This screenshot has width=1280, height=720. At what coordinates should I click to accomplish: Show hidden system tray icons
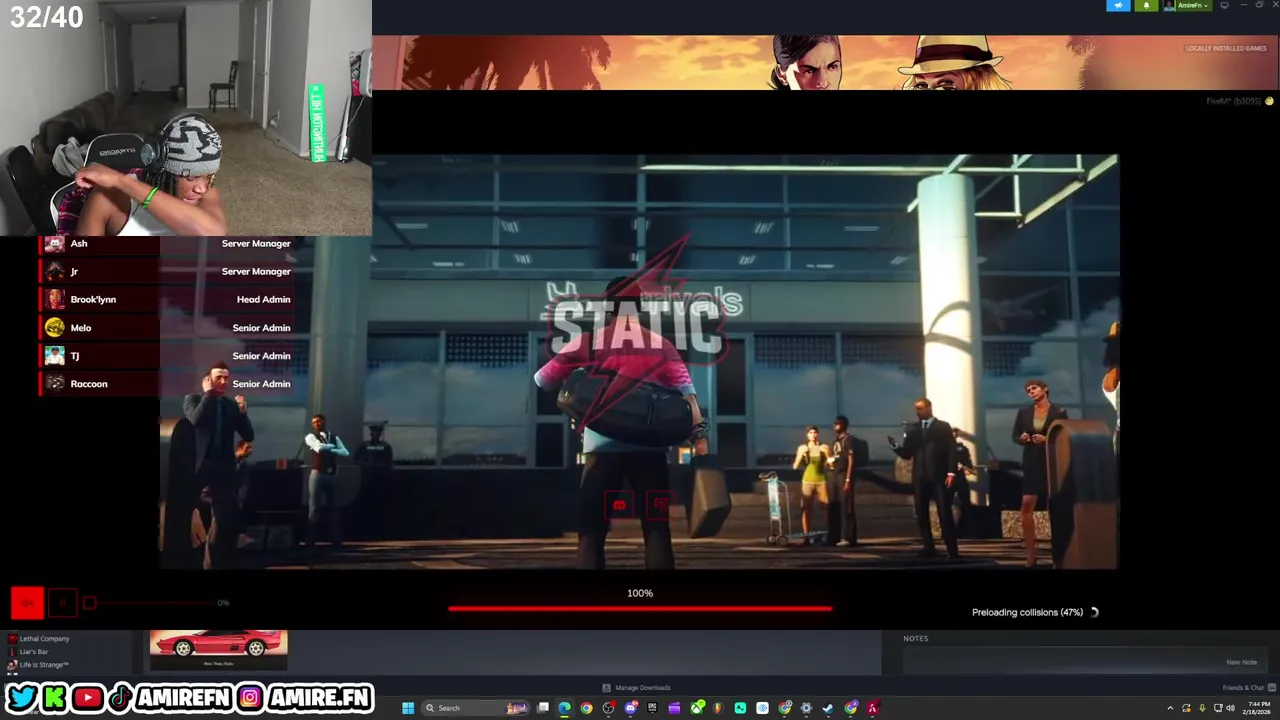[1170, 708]
